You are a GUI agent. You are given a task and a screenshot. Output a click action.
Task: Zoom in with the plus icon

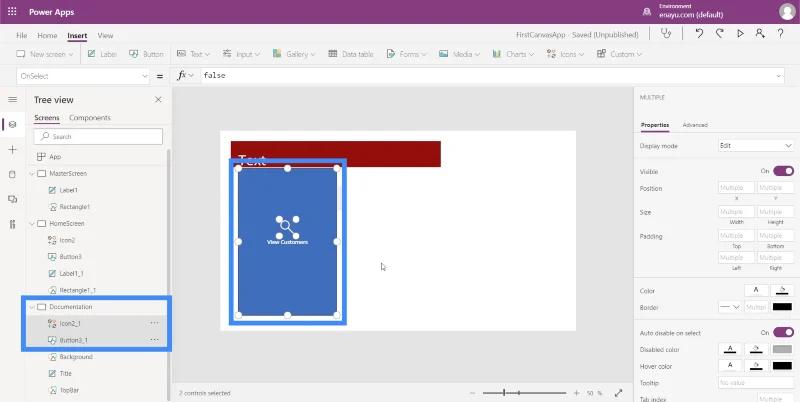point(577,393)
